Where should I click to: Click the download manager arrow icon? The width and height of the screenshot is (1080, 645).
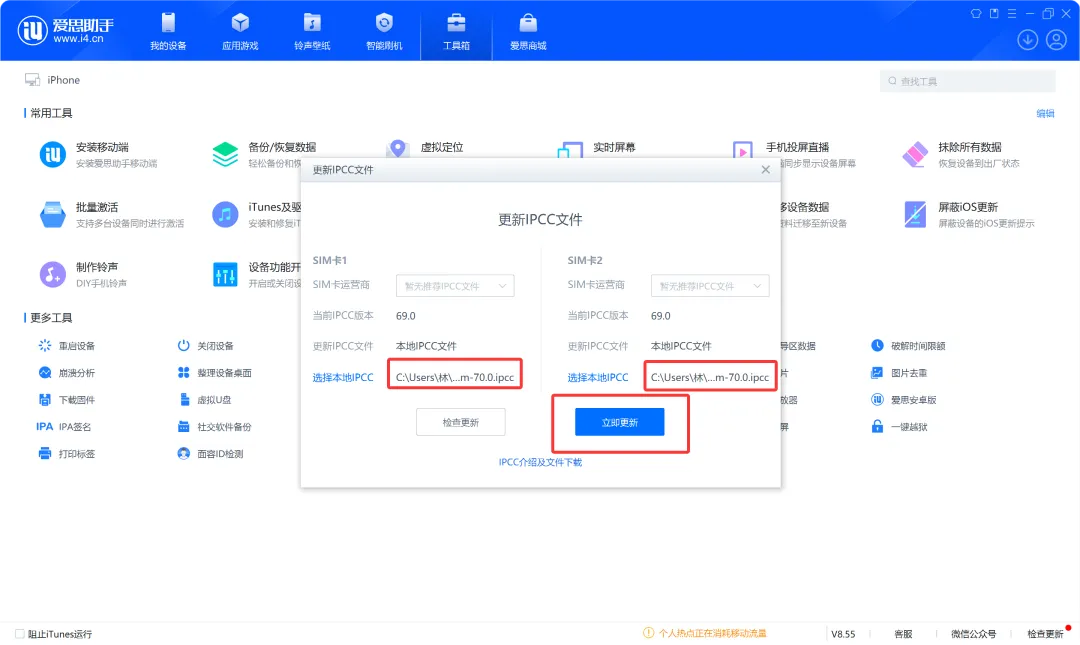[1027, 39]
